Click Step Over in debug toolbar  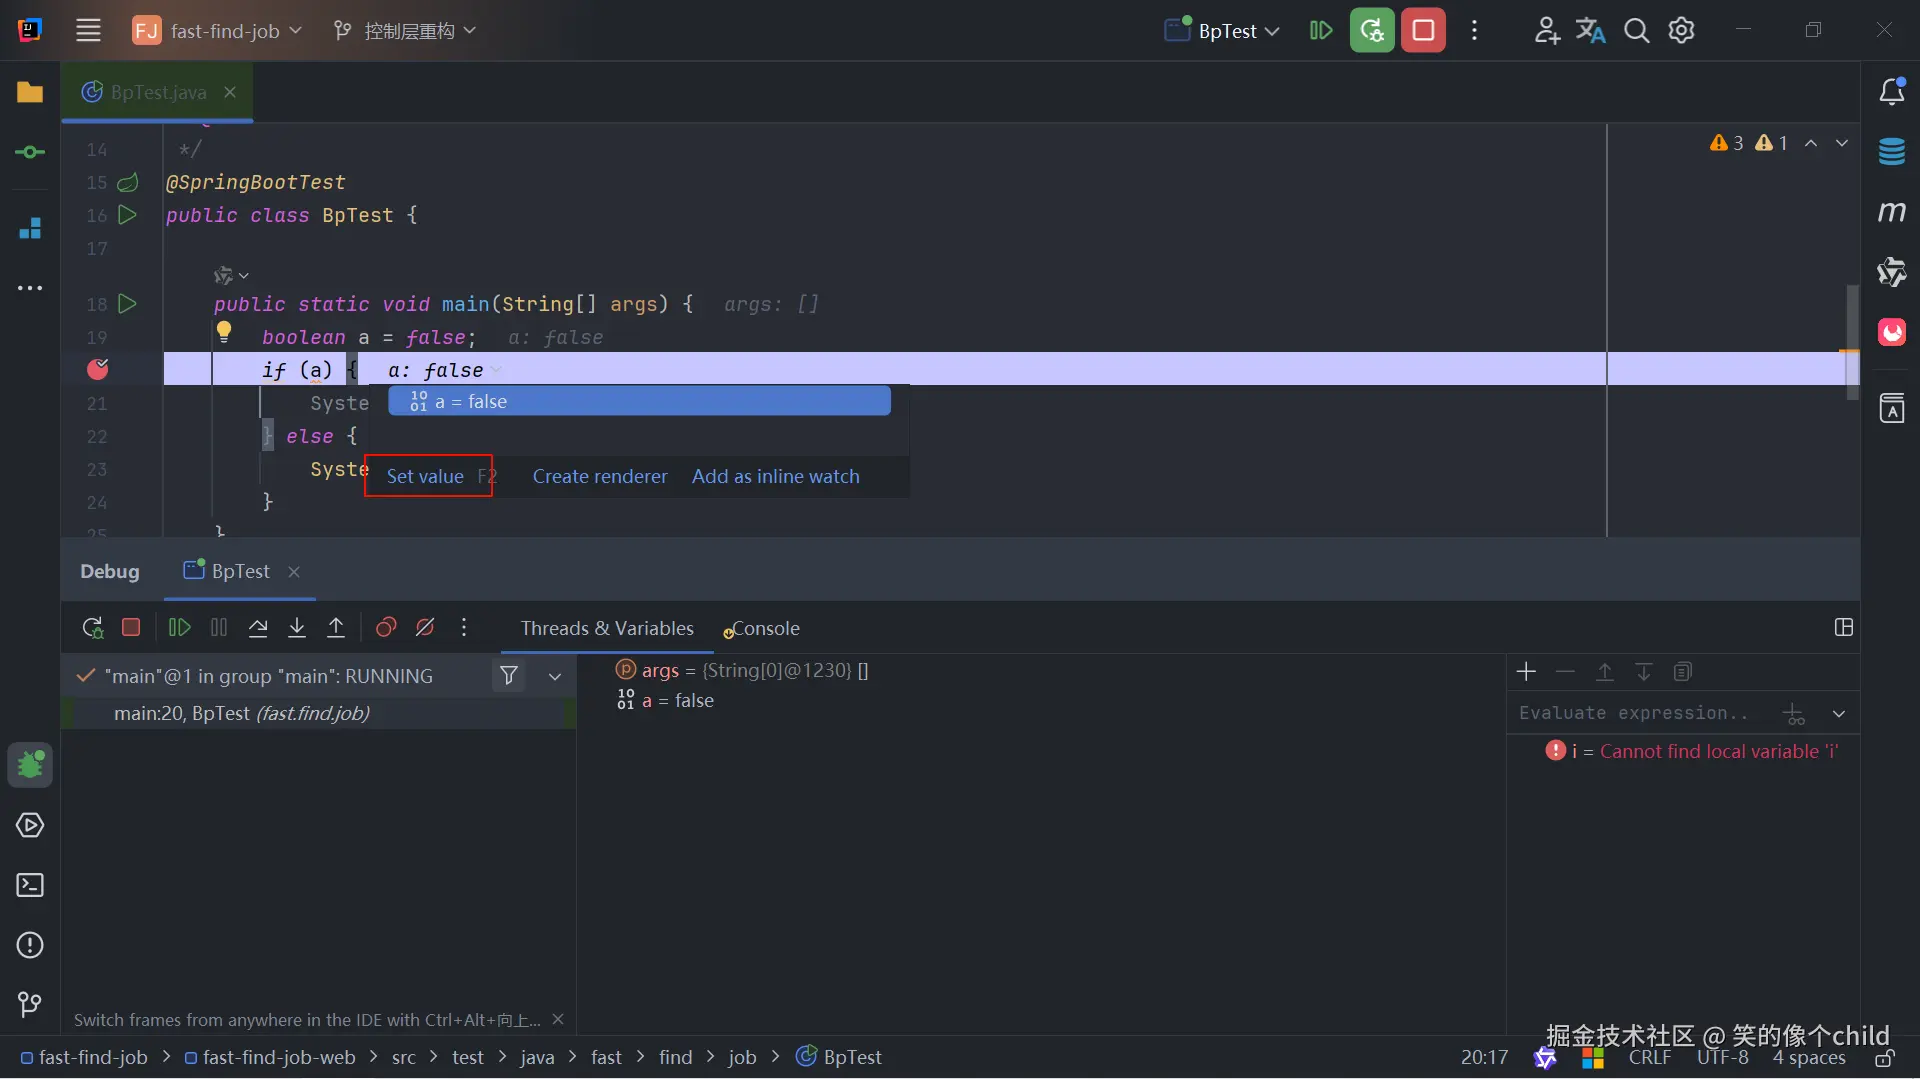tap(258, 628)
